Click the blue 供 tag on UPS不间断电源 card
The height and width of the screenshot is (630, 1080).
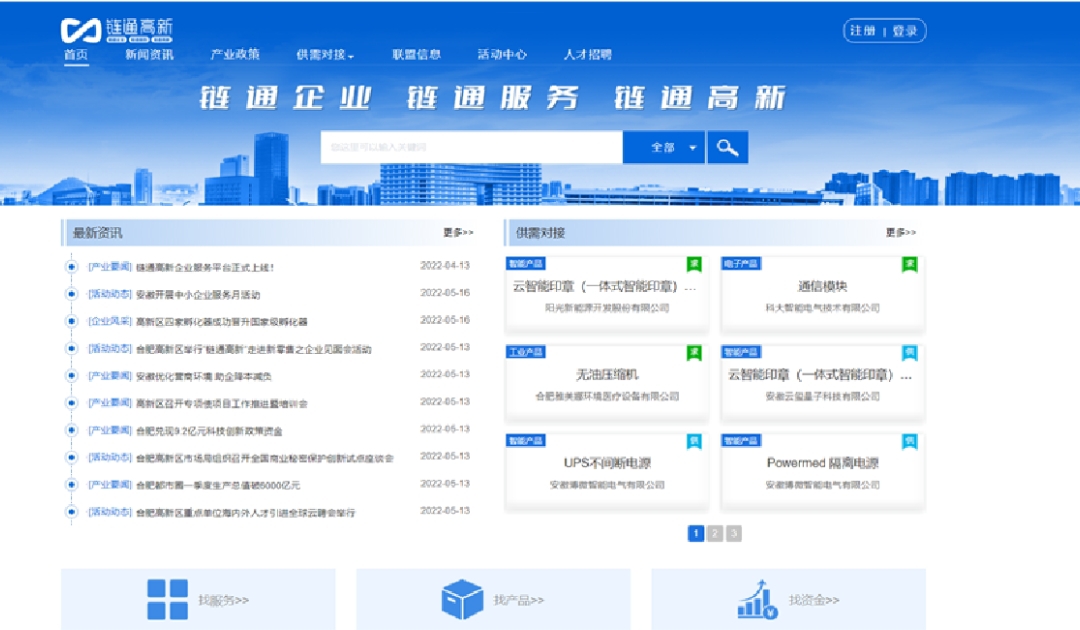point(694,441)
